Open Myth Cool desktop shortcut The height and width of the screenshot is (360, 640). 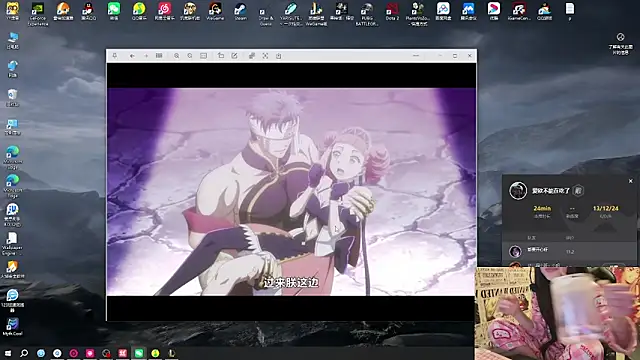click(13, 327)
